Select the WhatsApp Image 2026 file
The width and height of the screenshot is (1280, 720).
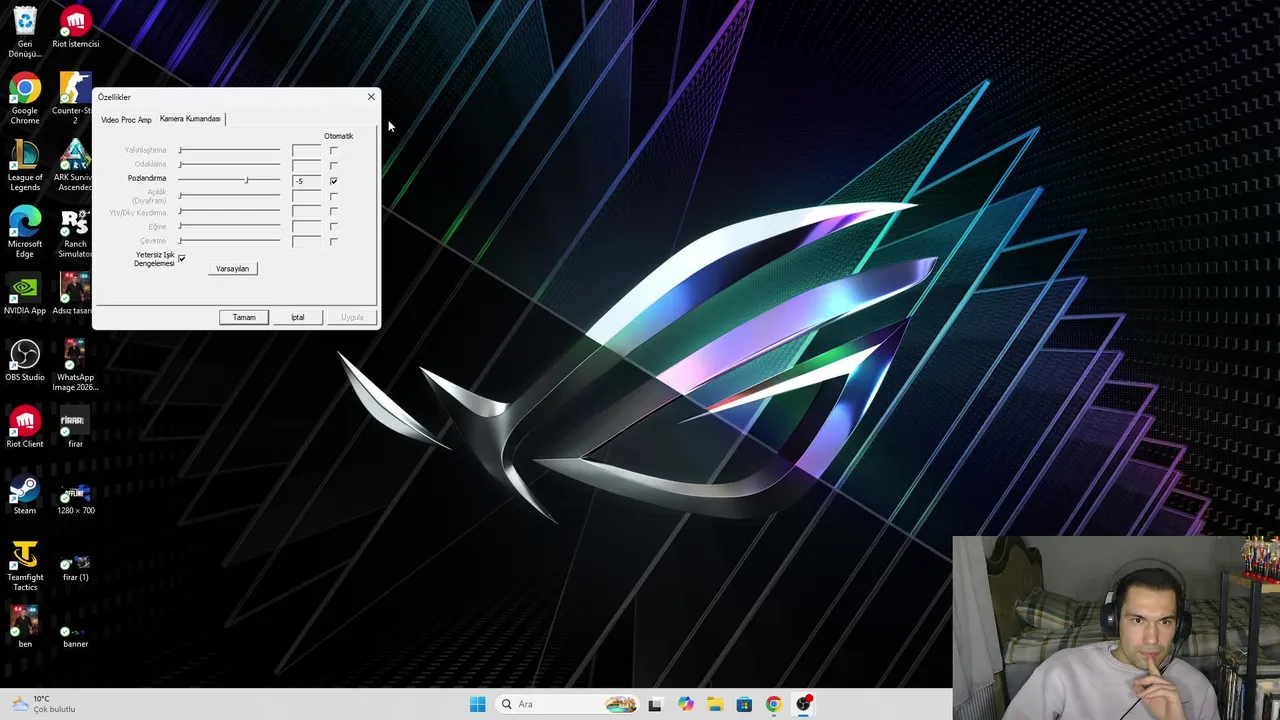pyautogui.click(x=75, y=365)
